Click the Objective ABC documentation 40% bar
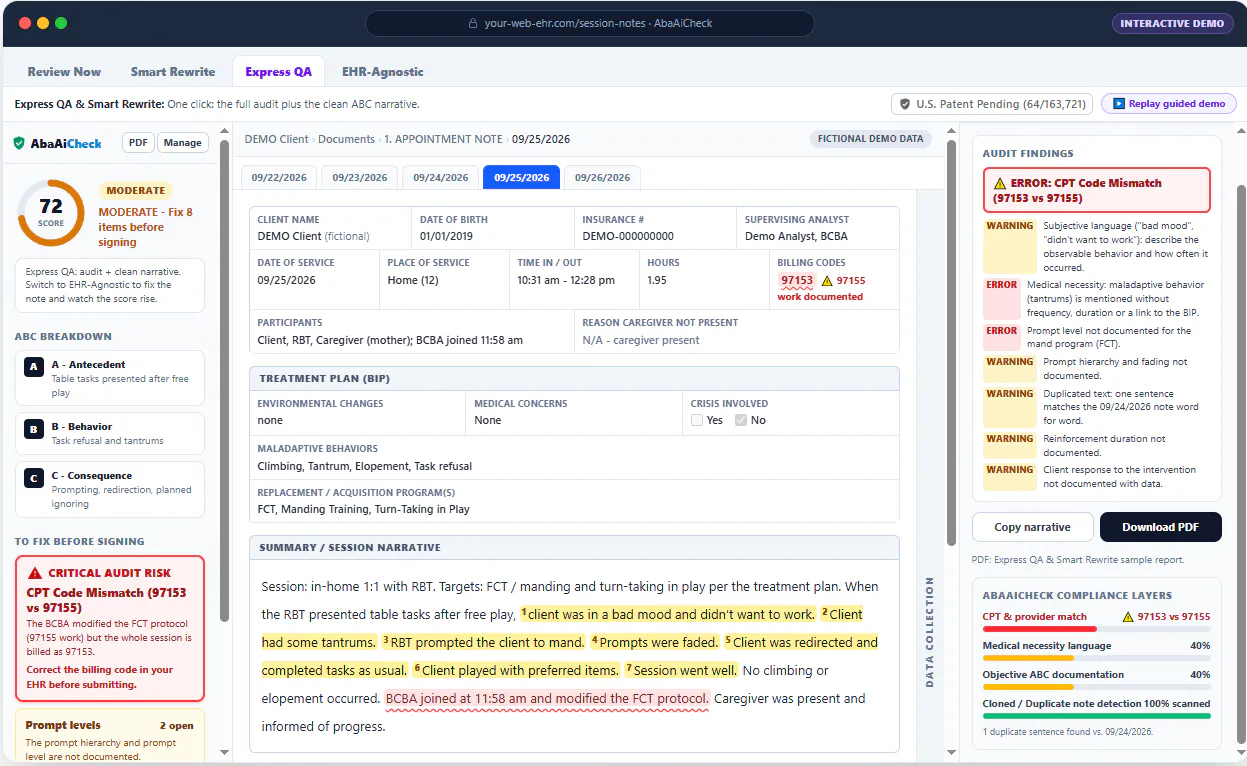The width and height of the screenshot is (1247, 766). [x=1096, y=687]
